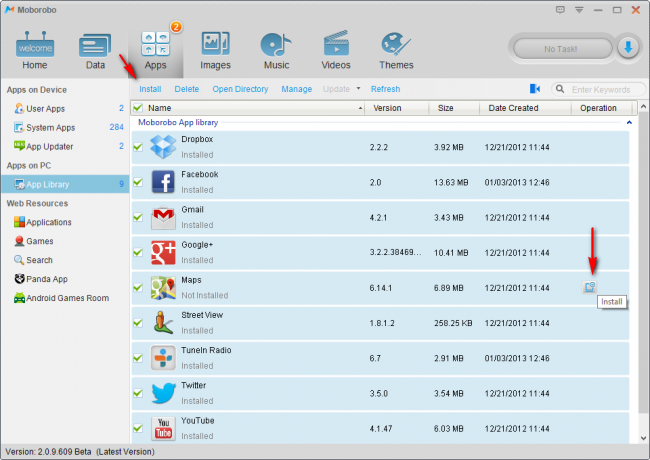Click the No Task status bar
Screen dimensions: 650x460
(x=563, y=47)
